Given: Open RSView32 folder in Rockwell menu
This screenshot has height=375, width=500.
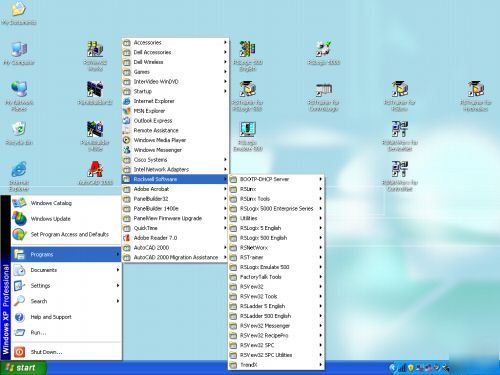Looking at the screenshot, I should [276, 287].
